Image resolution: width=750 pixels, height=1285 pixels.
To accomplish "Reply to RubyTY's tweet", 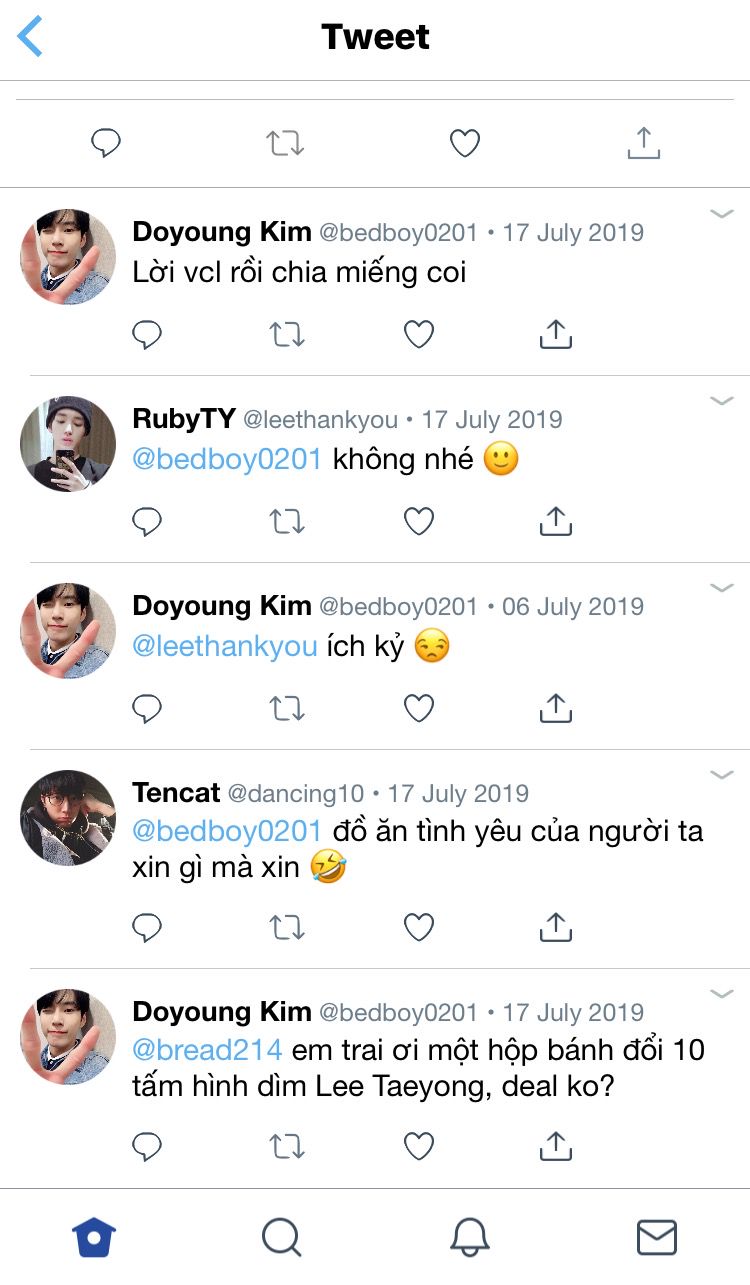I will [x=147, y=521].
